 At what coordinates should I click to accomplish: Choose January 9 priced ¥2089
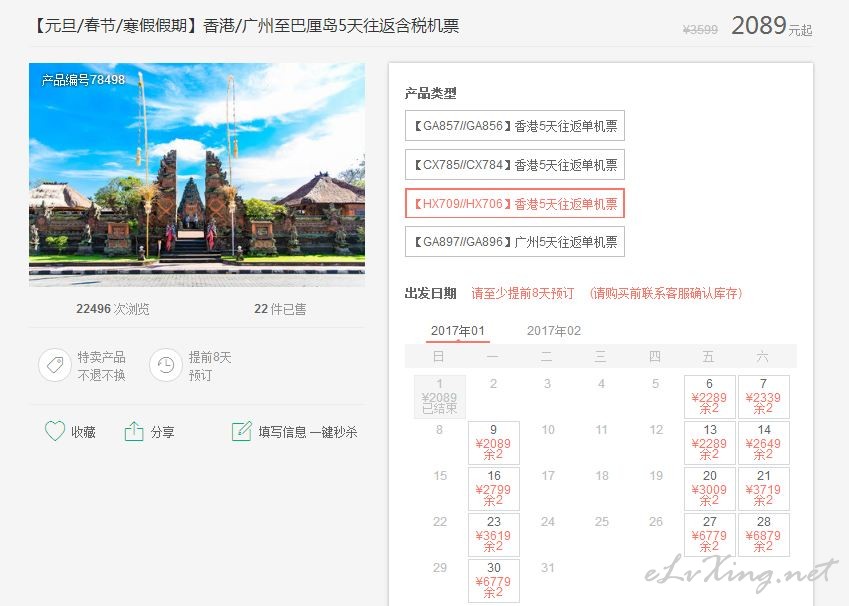click(493, 442)
